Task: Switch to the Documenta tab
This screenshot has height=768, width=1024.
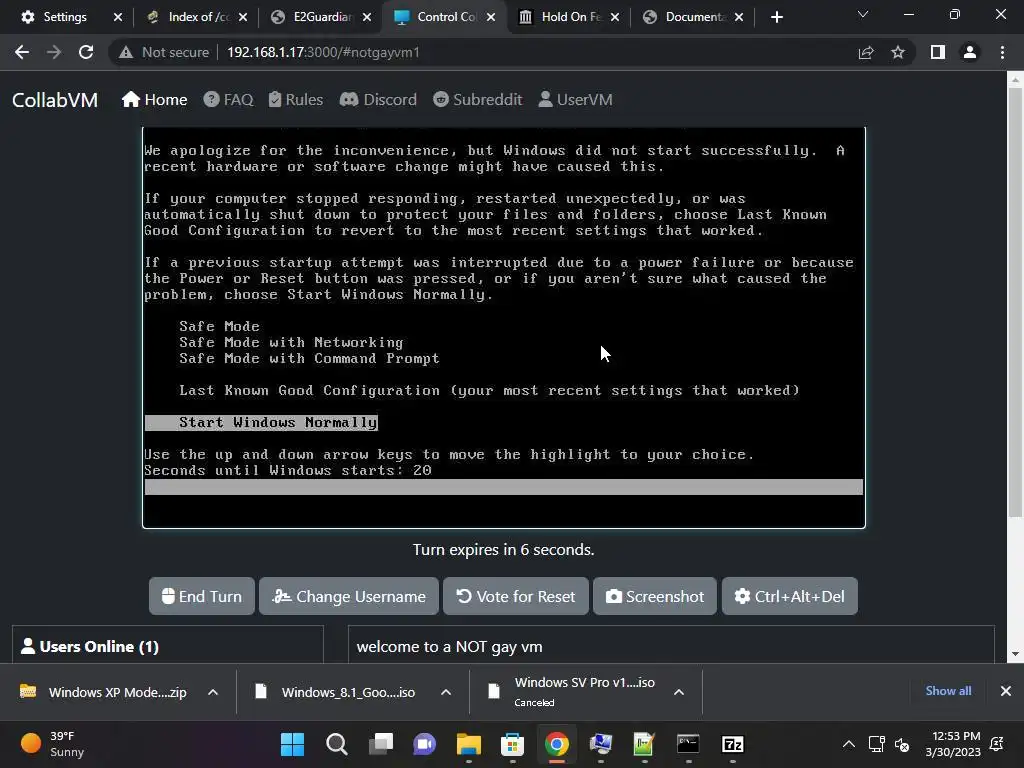Action: pos(694,17)
